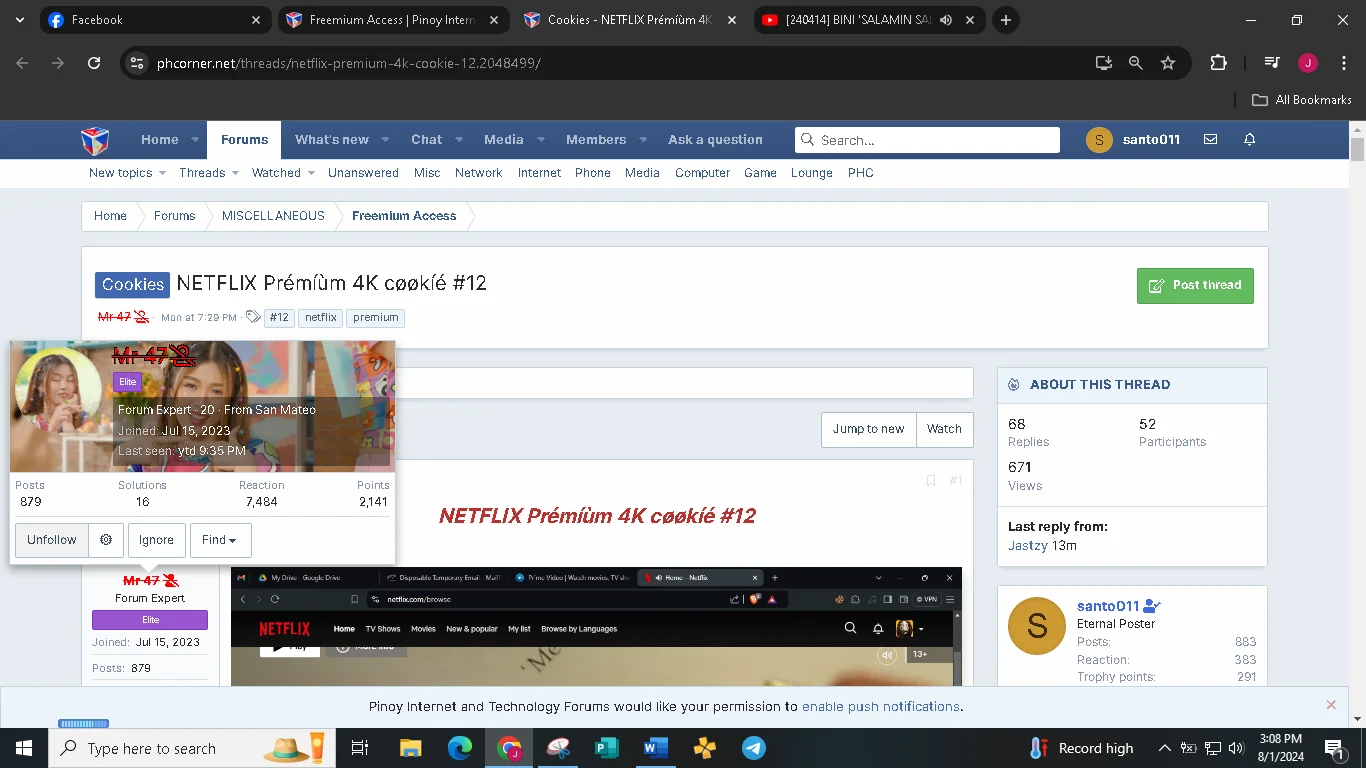Click the Windows Start button
The image size is (1366, 768).
click(x=24, y=748)
